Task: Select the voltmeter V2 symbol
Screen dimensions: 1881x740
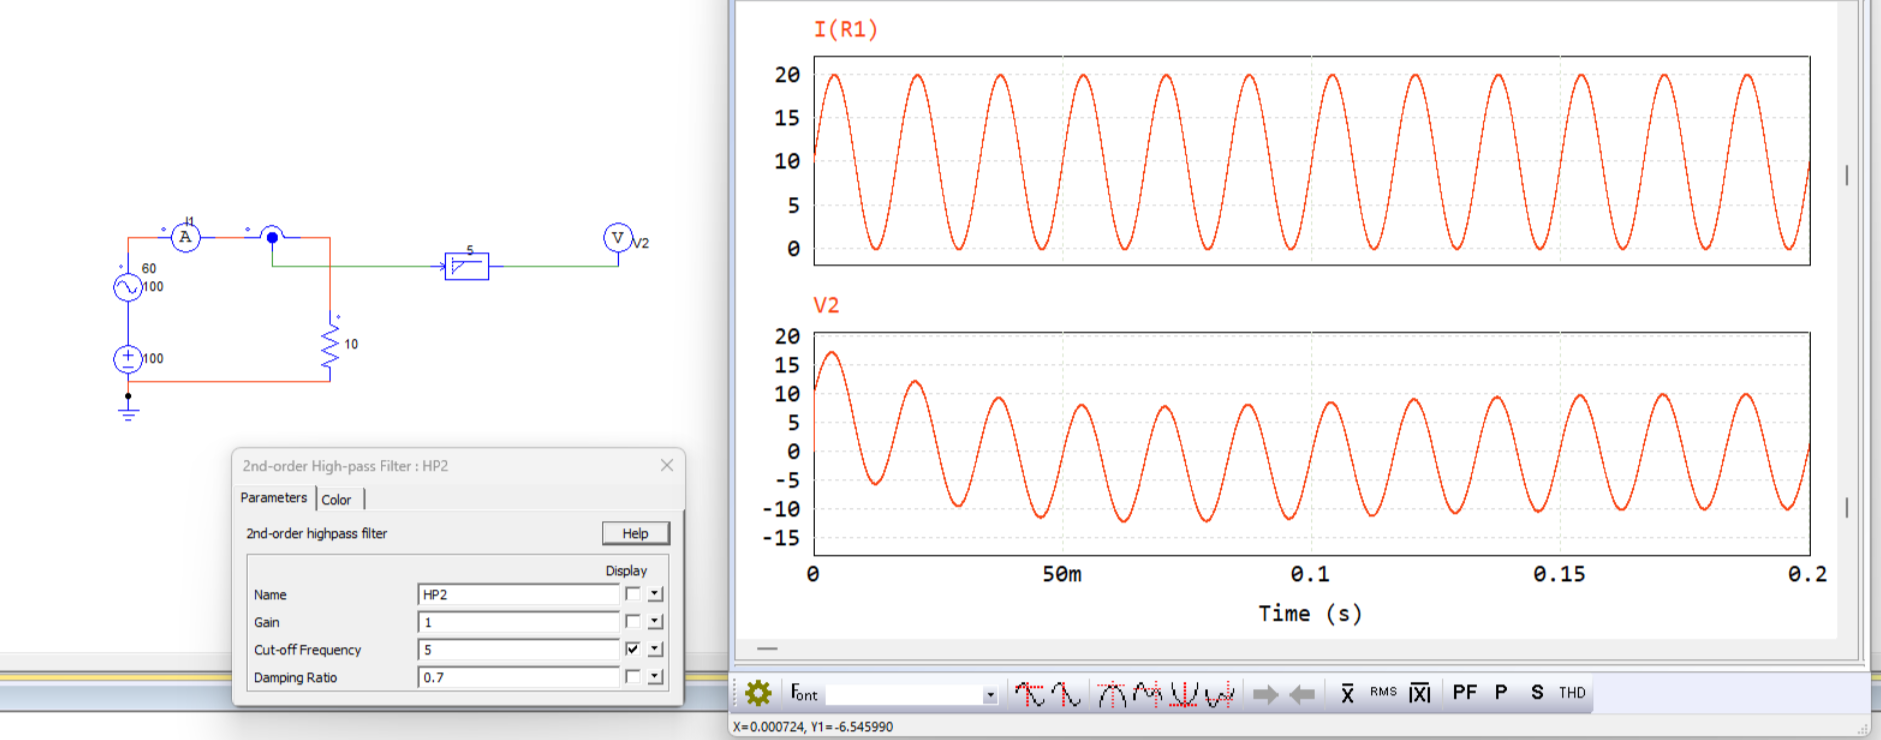Action: point(618,238)
